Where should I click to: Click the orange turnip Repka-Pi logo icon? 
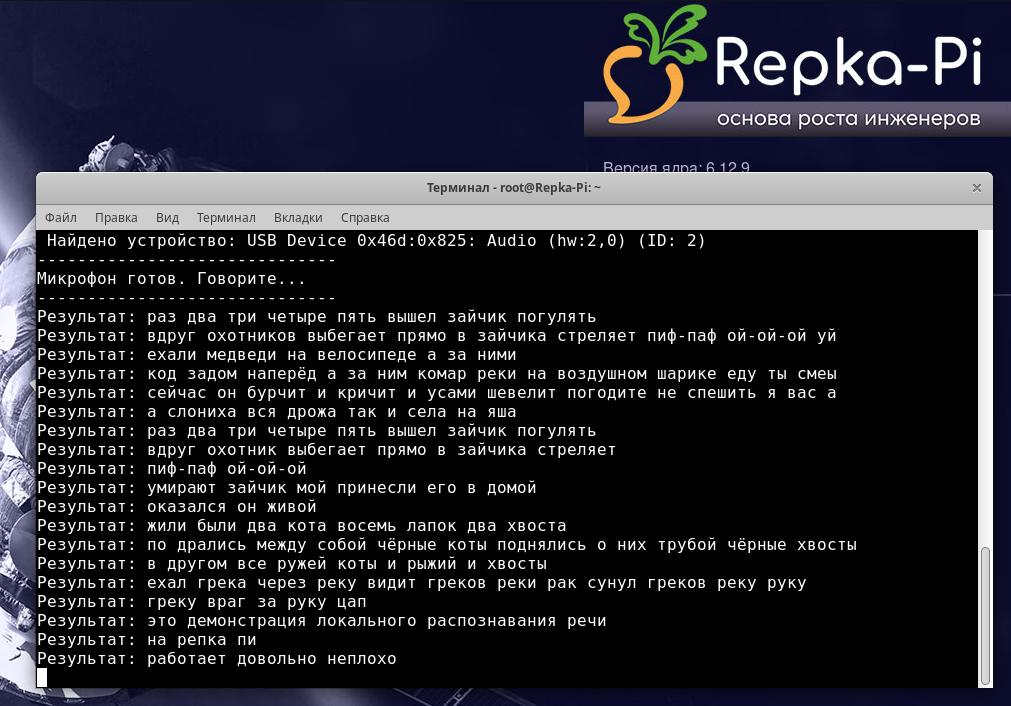tap(650, 65)
